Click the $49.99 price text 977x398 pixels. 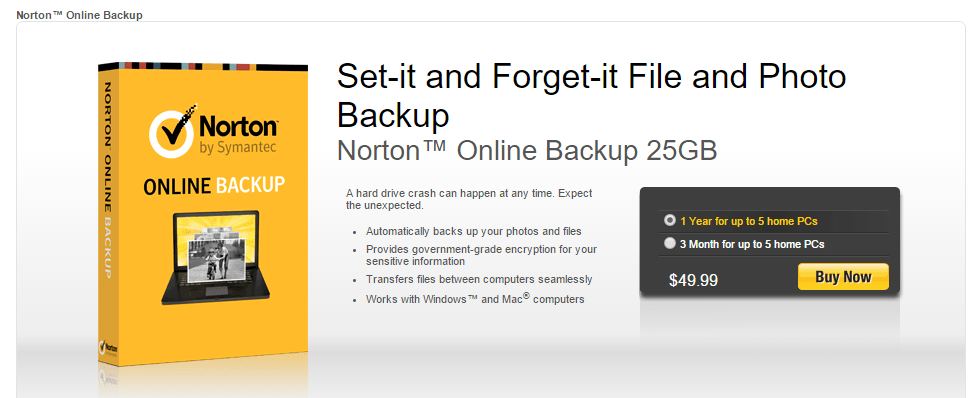pyautogui.click(x=693, y=280)
